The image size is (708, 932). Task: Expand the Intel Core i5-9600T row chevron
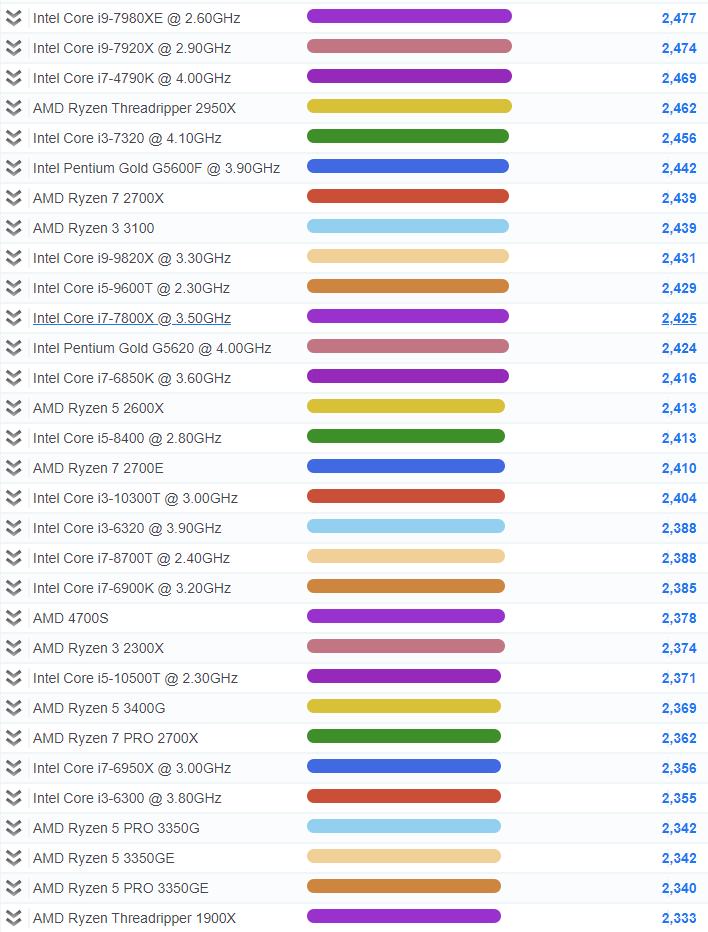pos(14,288)
